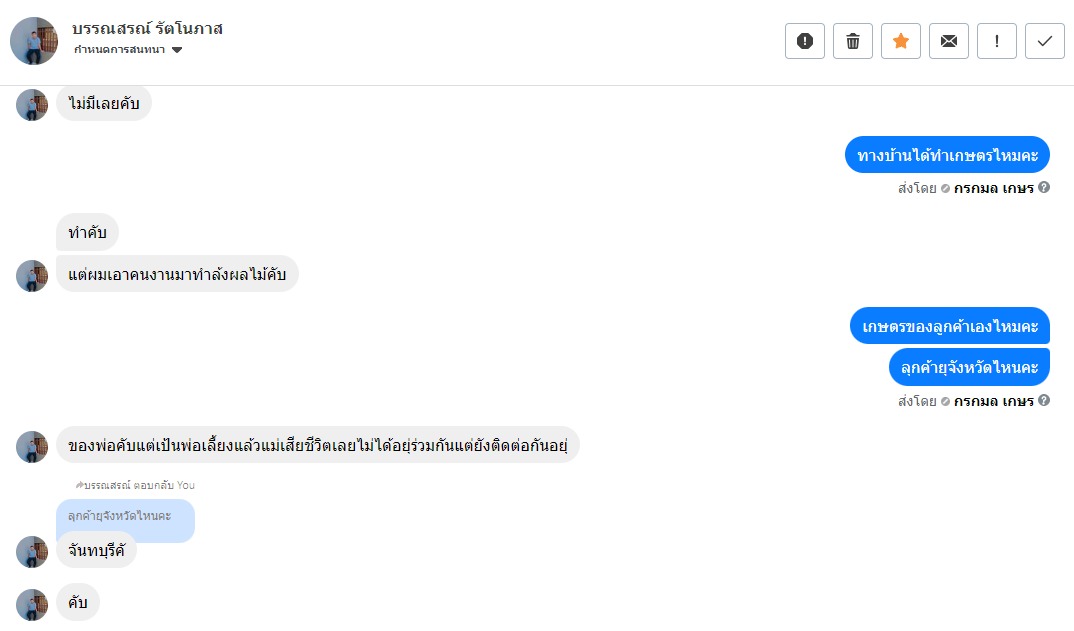Mark conversation unread with envelope icon
Image resolution: width=1074 pixels, height=631 pixels.
949,41
